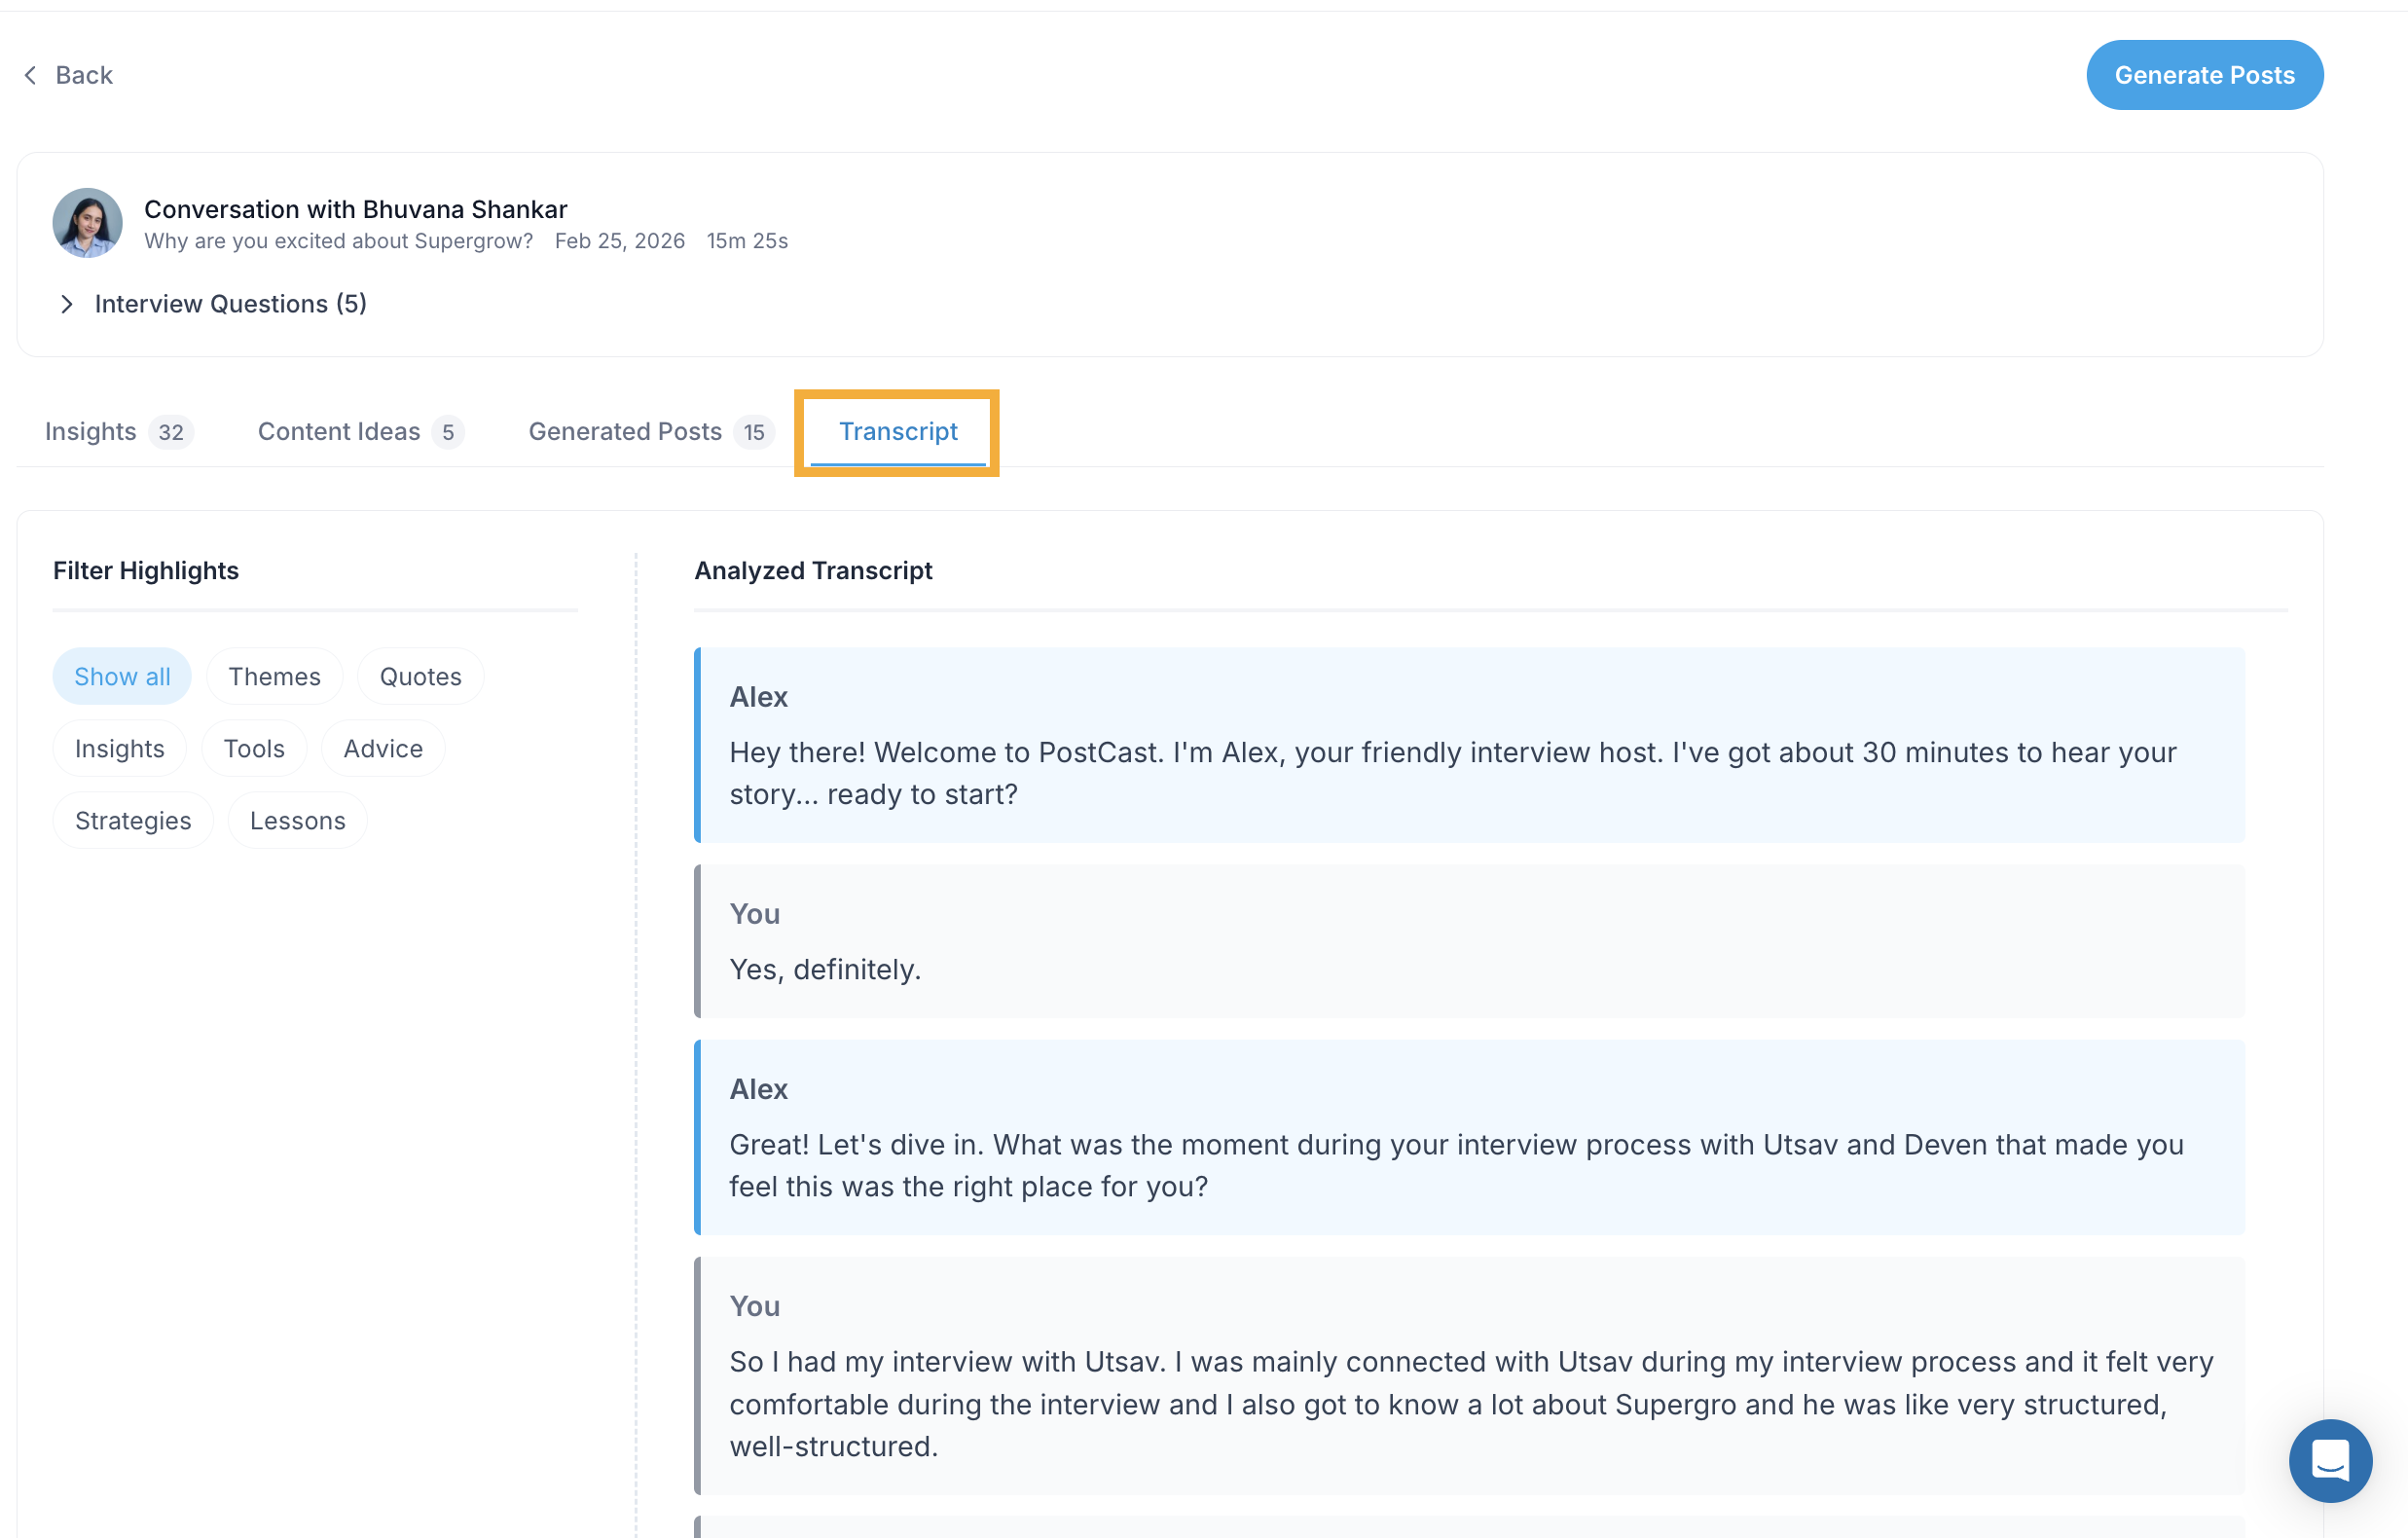Viewport: 2408px width, 1538px height.
Task: Click the Generate Posts button
Action: click(x=2204, y=75)
